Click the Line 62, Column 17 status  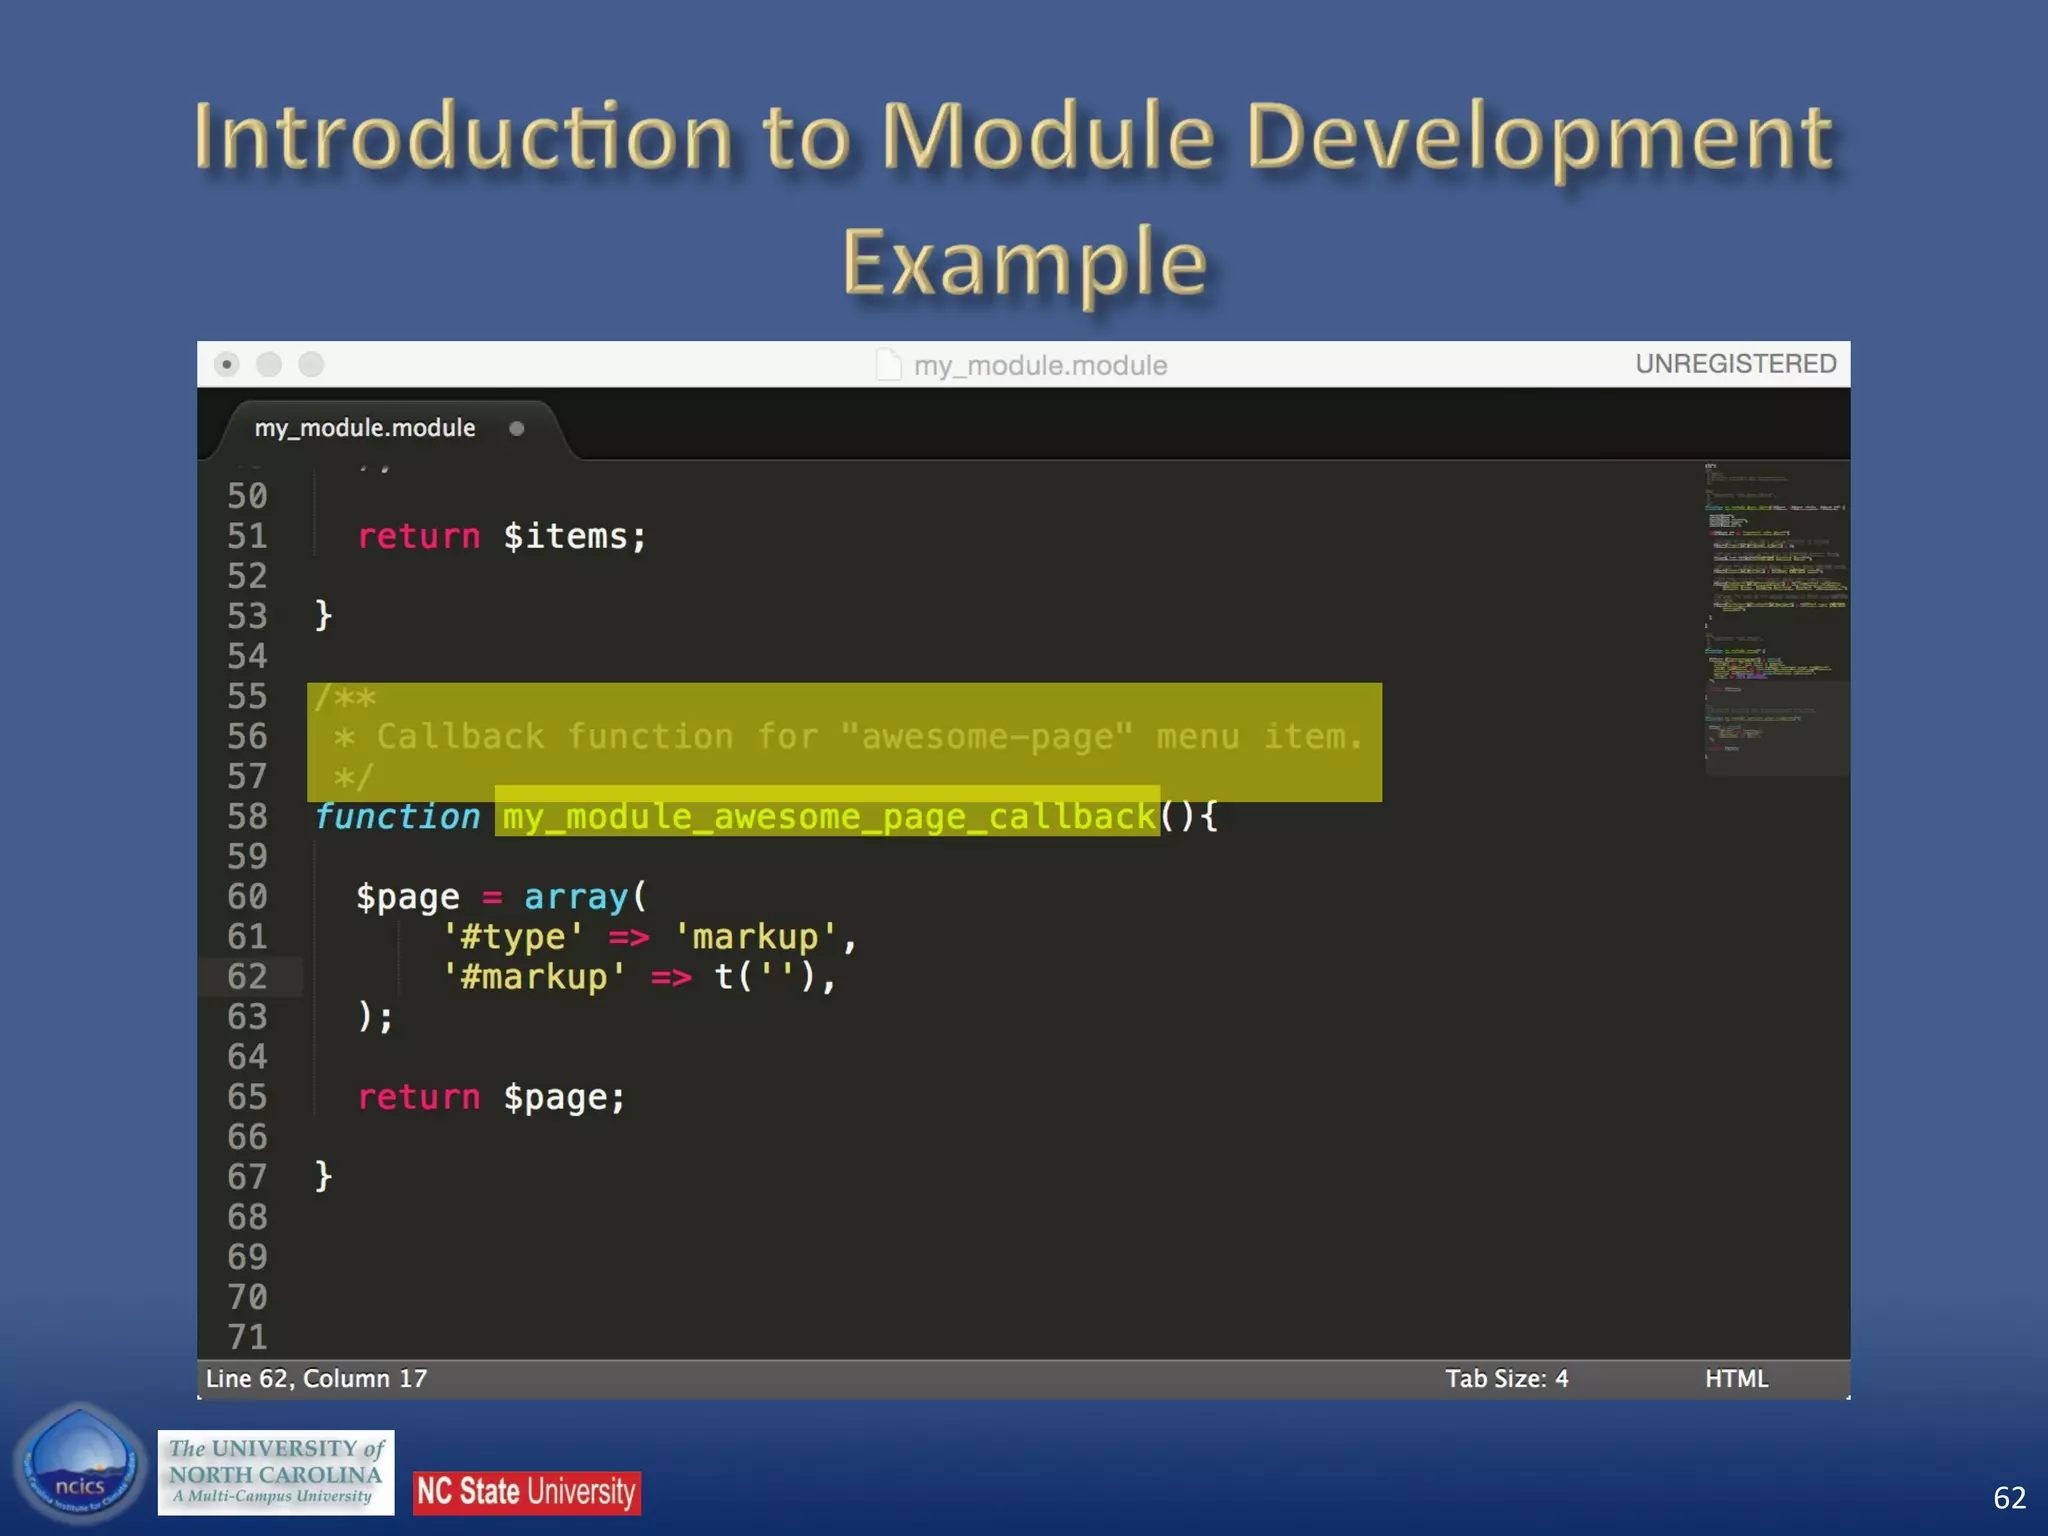[316, 1379]
